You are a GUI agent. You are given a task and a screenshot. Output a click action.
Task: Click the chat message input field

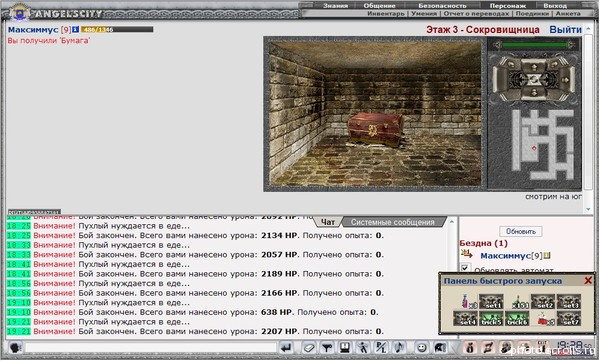point(150,348)
